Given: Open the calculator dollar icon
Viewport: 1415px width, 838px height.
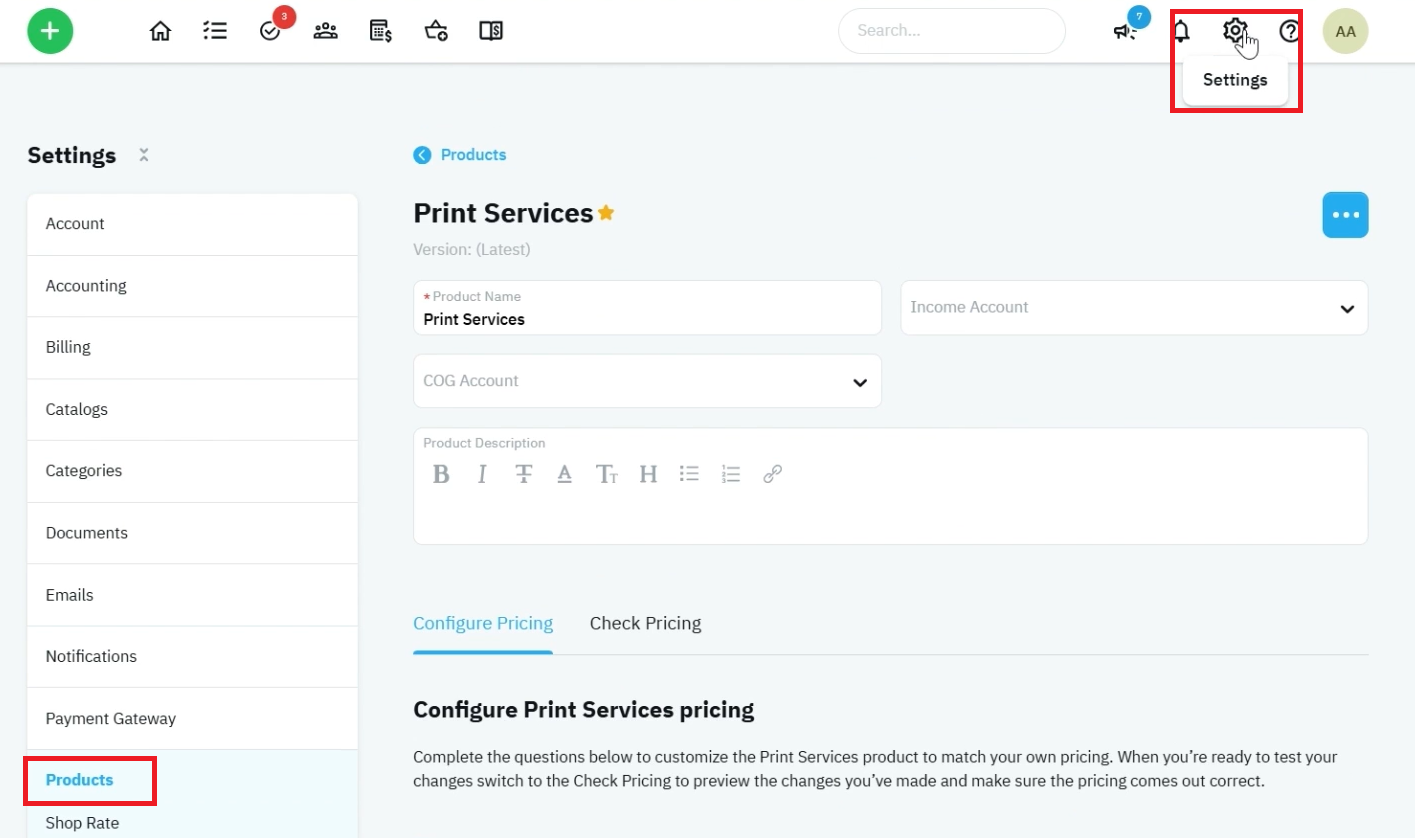Looking at the screenshot, I should (x=380, y=31).
